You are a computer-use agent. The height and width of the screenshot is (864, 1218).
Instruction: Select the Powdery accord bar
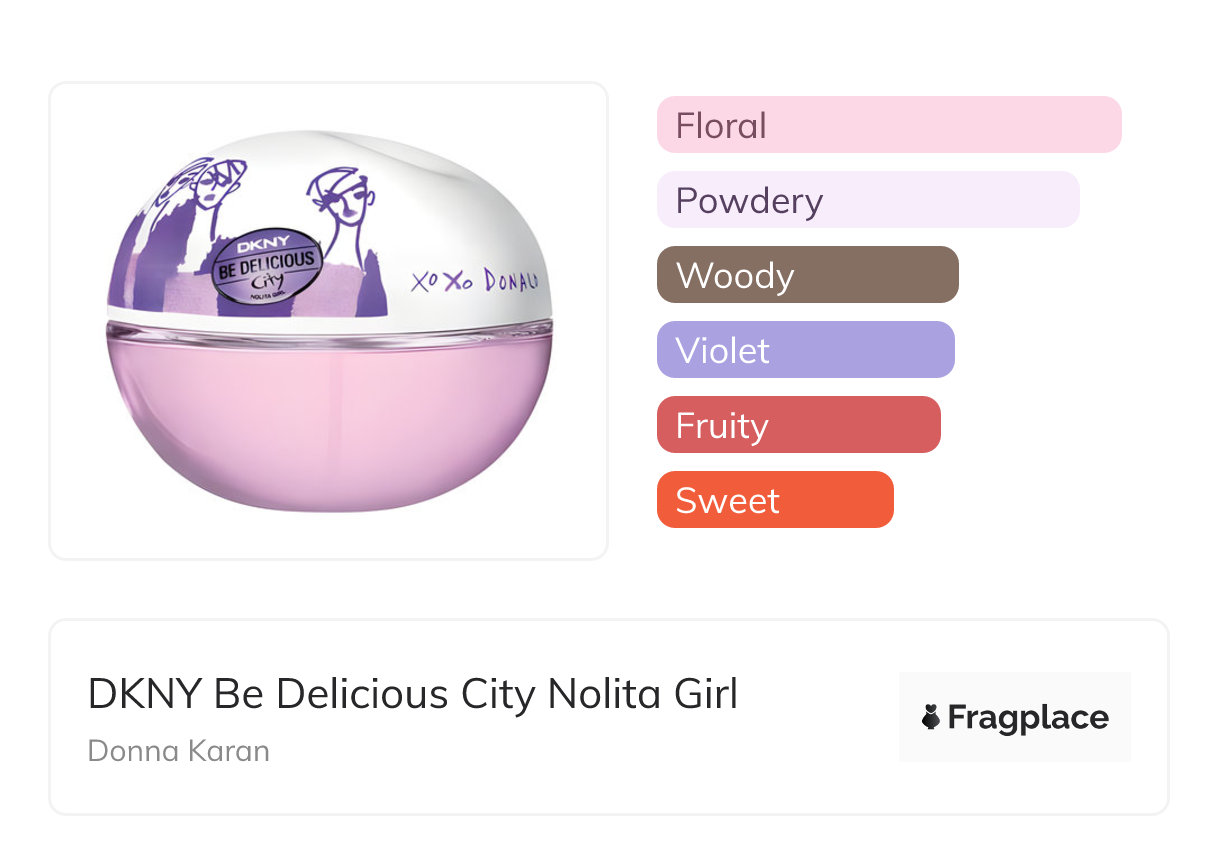pos(867,200)
